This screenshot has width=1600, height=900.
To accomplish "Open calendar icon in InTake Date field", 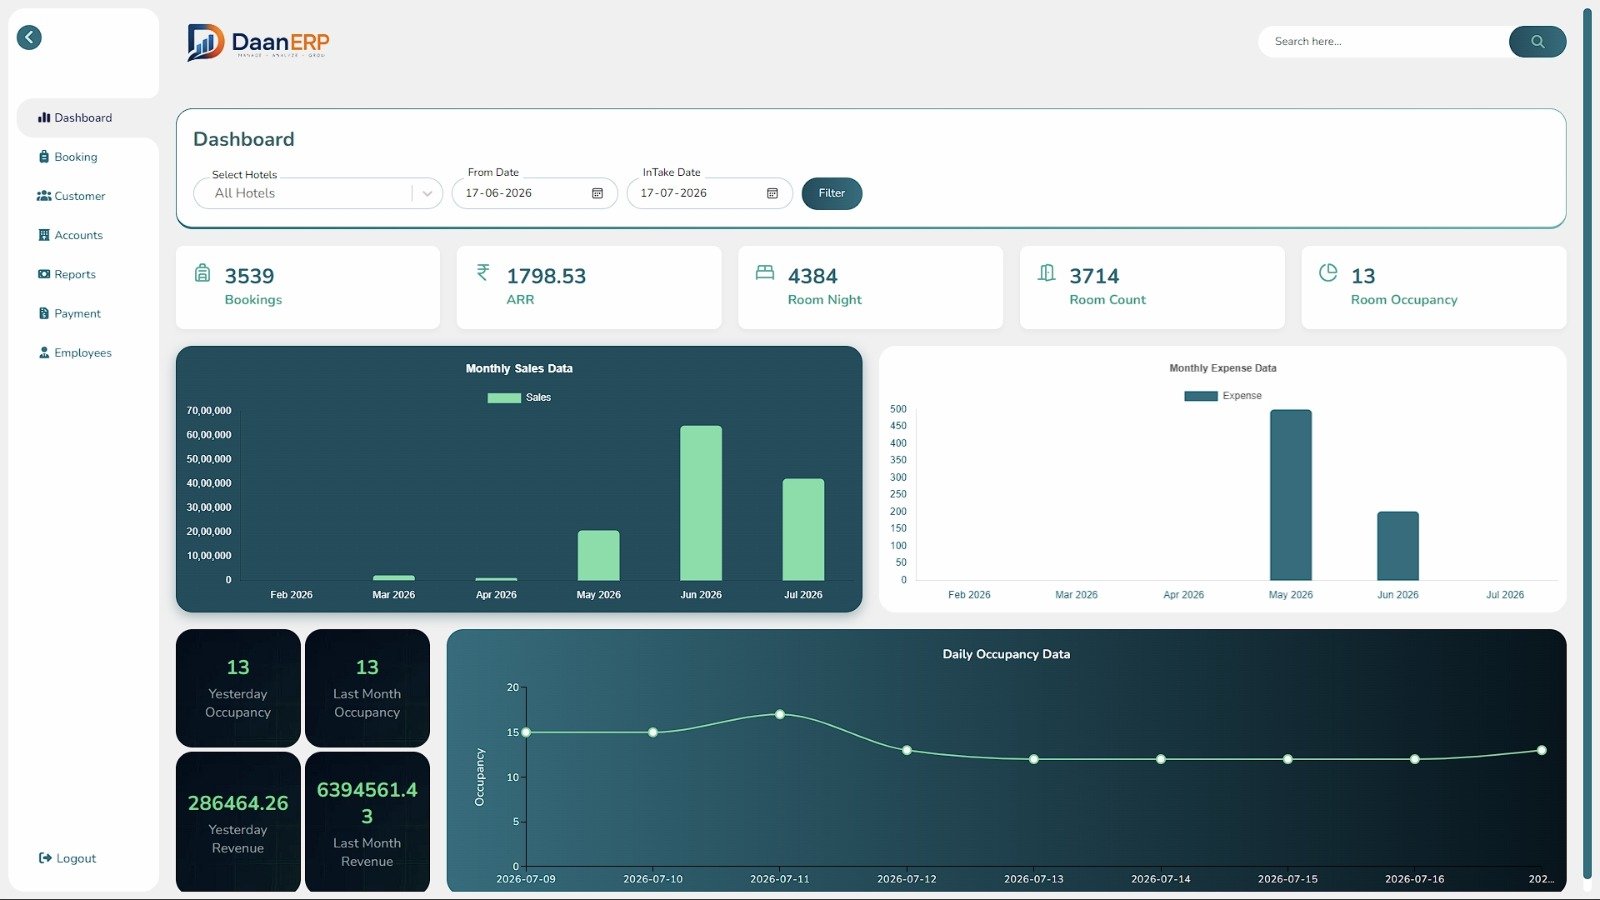I will coord(772,193).
